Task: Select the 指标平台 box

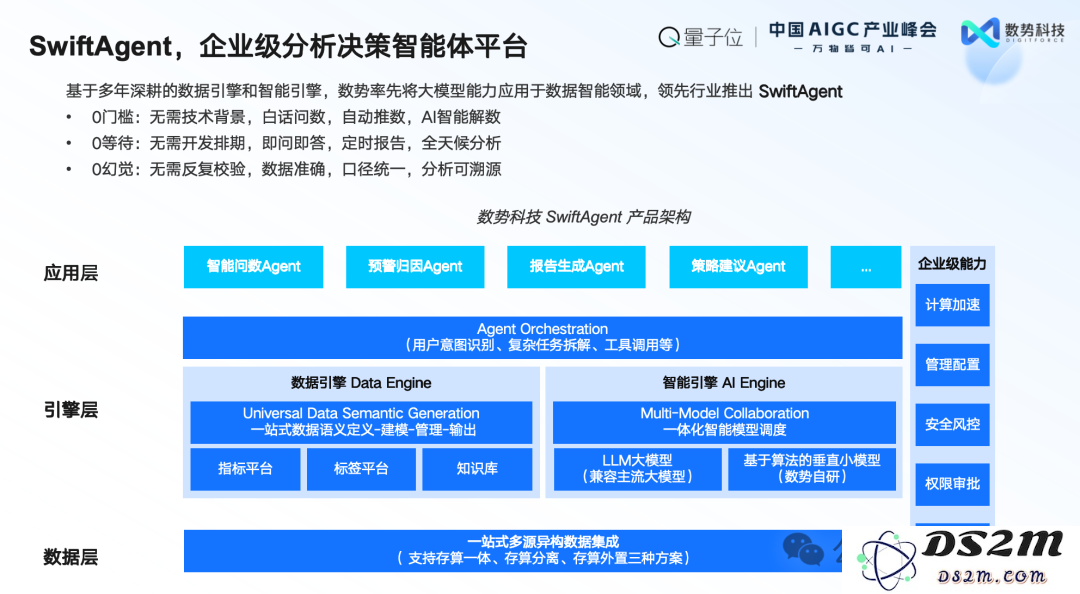Action: (x=245, y=469)
